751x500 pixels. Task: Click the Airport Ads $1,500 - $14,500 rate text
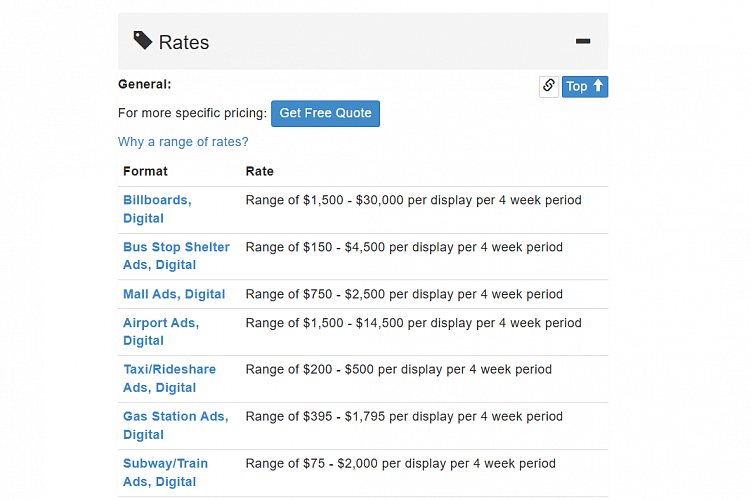tap(413, 323)
